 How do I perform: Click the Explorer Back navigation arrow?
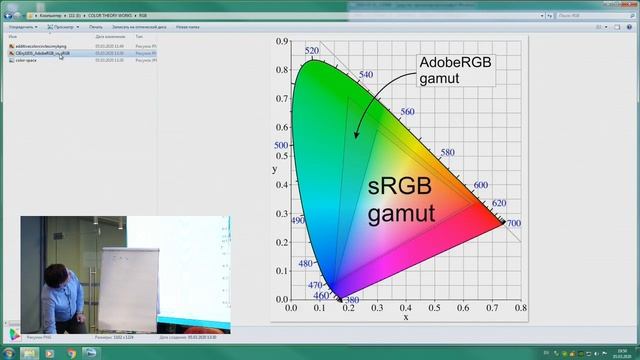[8, 16]
